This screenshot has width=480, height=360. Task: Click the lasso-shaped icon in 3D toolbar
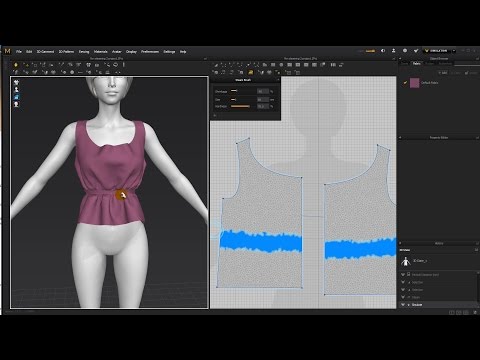[x=115, y=65]
